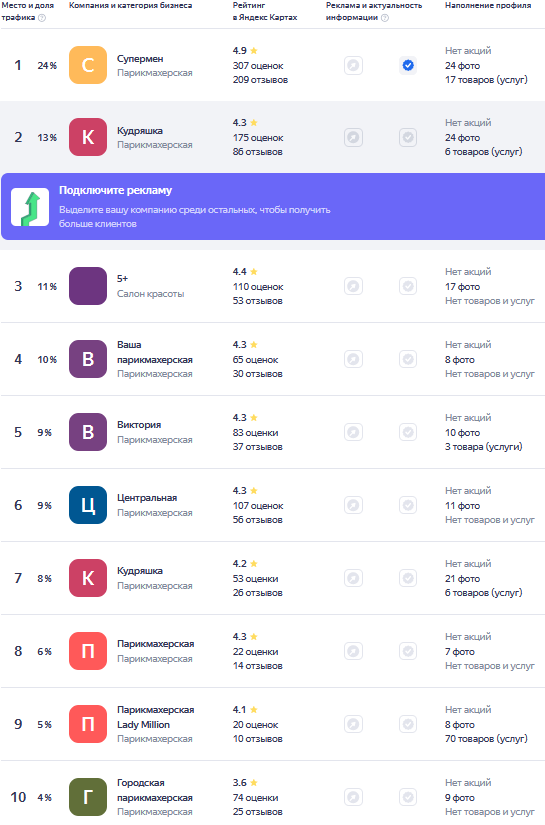This screenshot has width=545, height=825.
Task: Open the Супермен company name
Action: click(140, 59)
